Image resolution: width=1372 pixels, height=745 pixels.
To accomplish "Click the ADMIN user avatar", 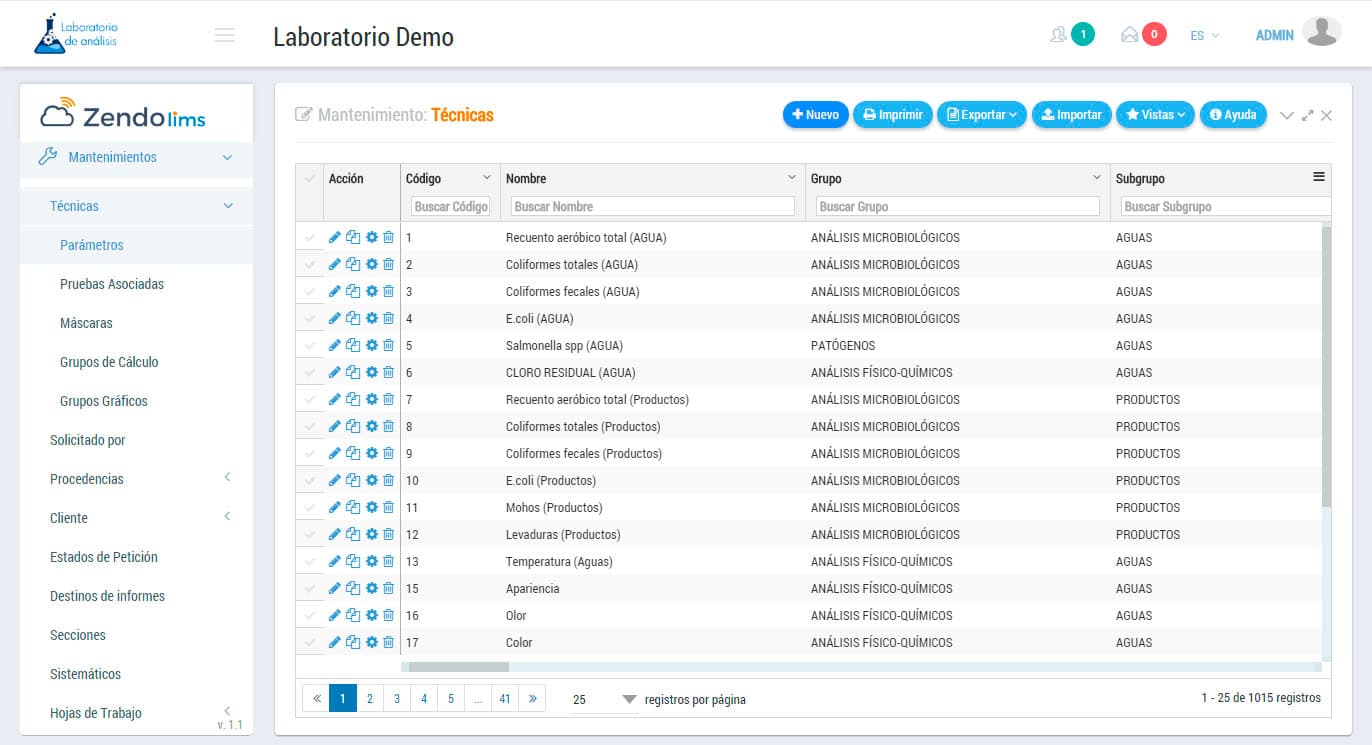I will click(x=1322, y=32).
